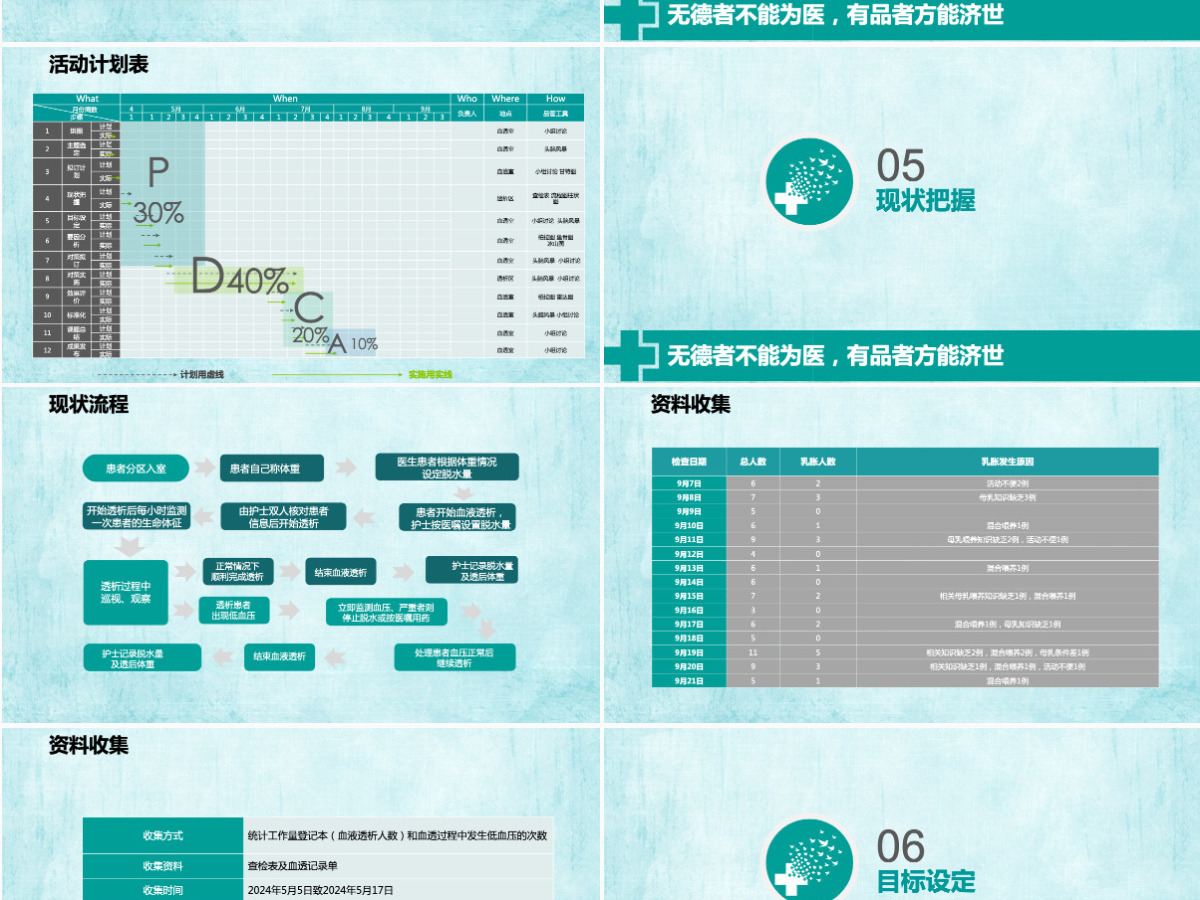This screenshot has height=900, width=1200.
Task: Click the 查检表及血透记录单 cell
Action: click(397, 866)
